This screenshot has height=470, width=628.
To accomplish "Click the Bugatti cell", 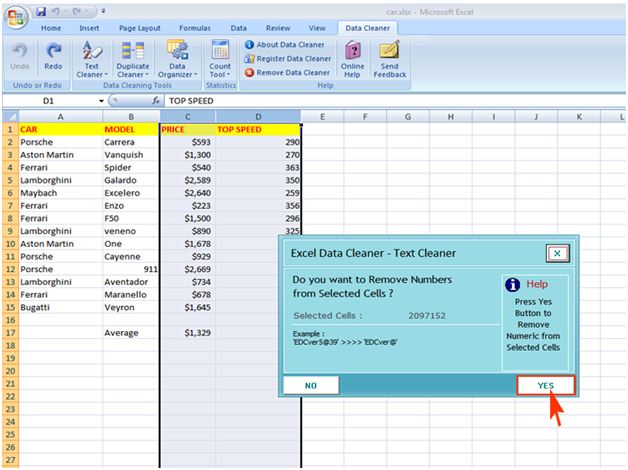I will (60, 307).
